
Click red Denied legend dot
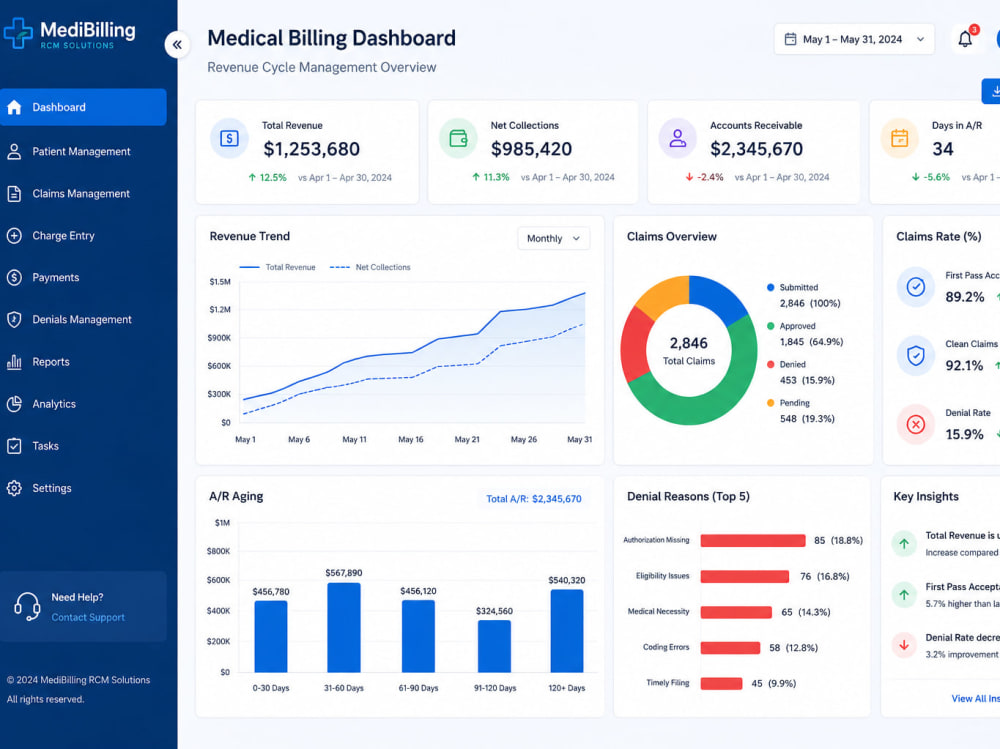click(770, 364)
